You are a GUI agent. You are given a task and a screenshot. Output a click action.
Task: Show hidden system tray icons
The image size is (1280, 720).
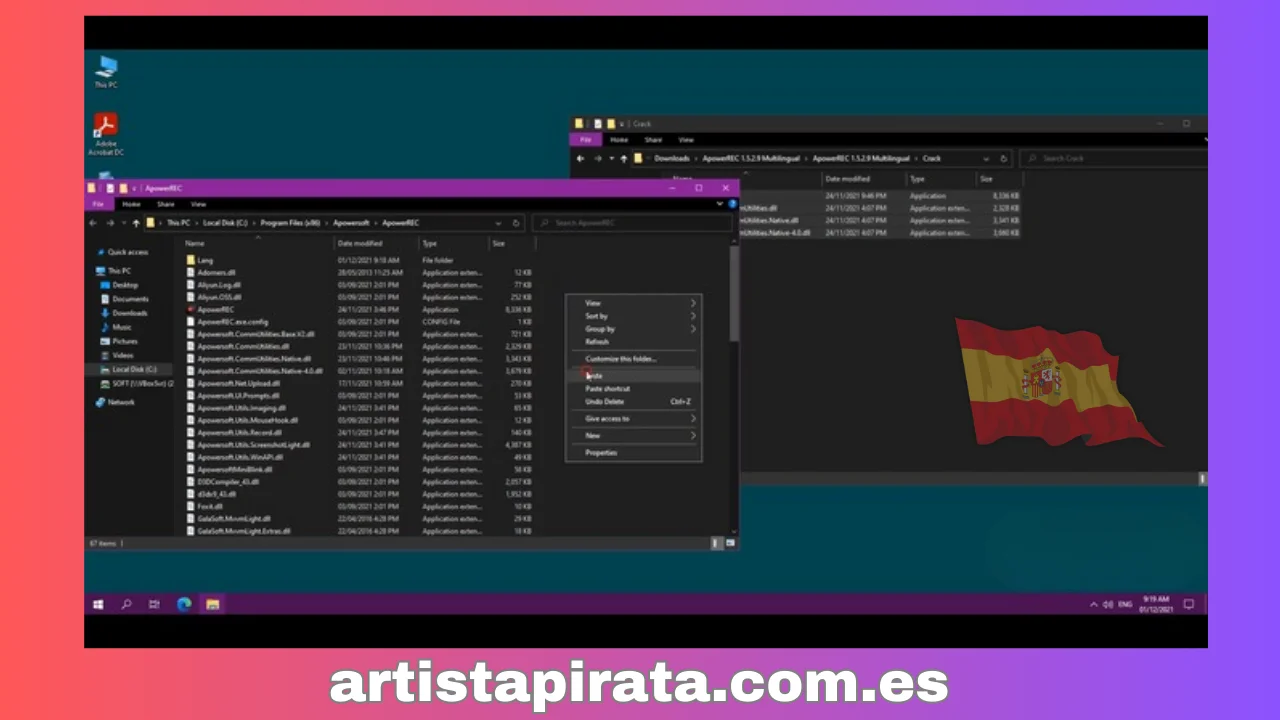(1094, 605)
